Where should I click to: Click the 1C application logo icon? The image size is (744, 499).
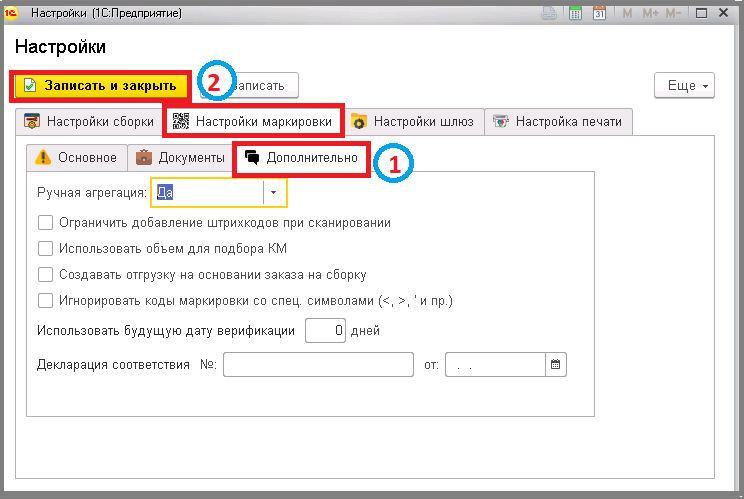tap(10, 13)
